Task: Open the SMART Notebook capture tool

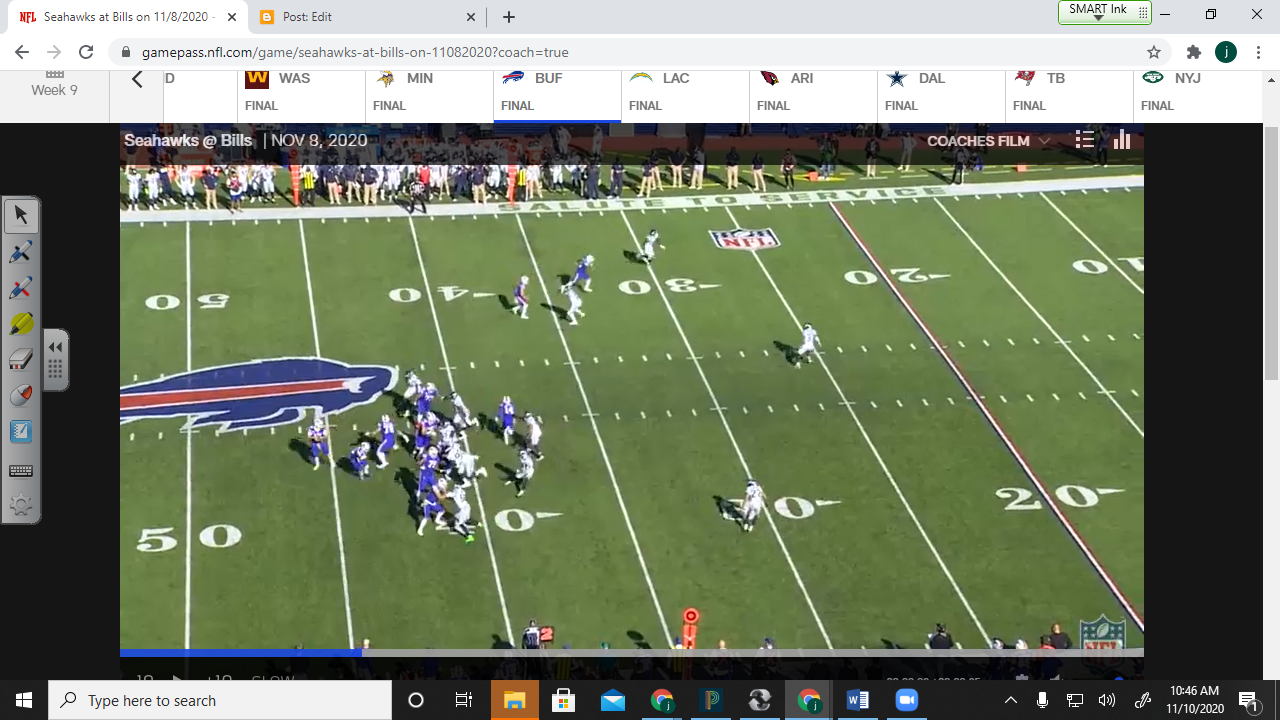Action: pos(21,432)
